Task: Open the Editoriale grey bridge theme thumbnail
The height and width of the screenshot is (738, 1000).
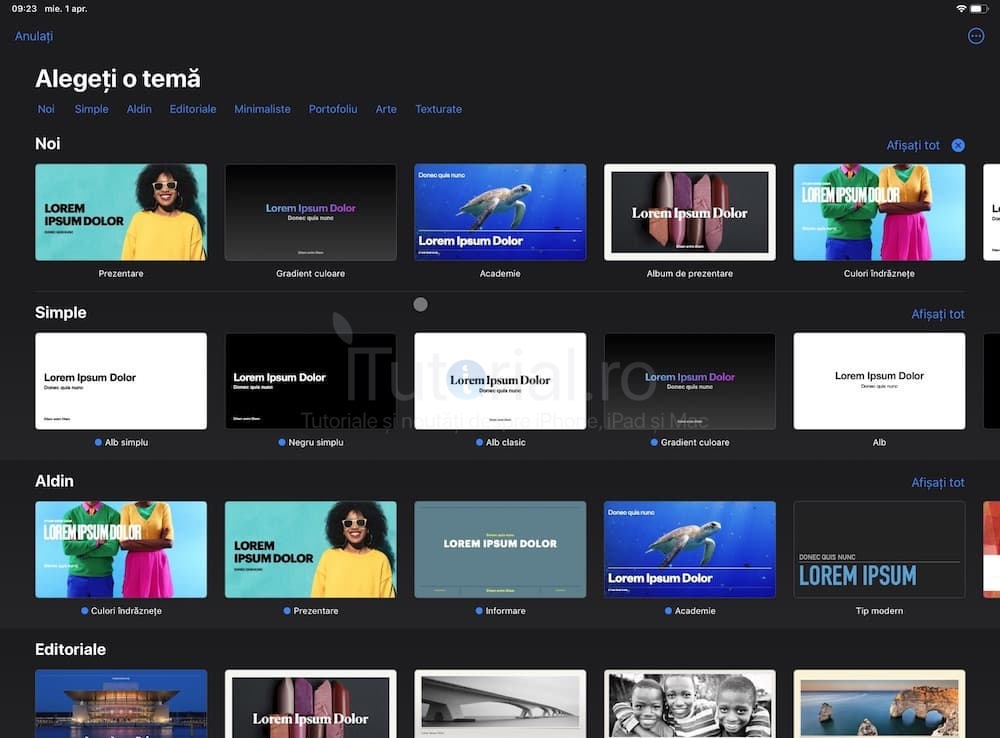Action: 500,704
